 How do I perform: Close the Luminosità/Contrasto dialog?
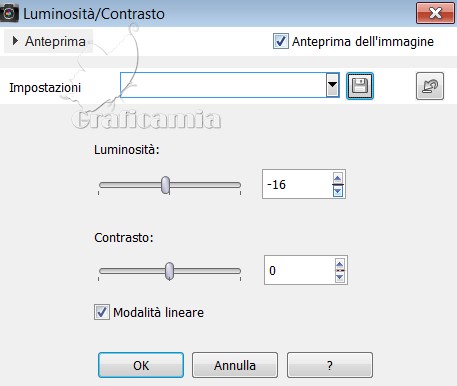(435, 13)
